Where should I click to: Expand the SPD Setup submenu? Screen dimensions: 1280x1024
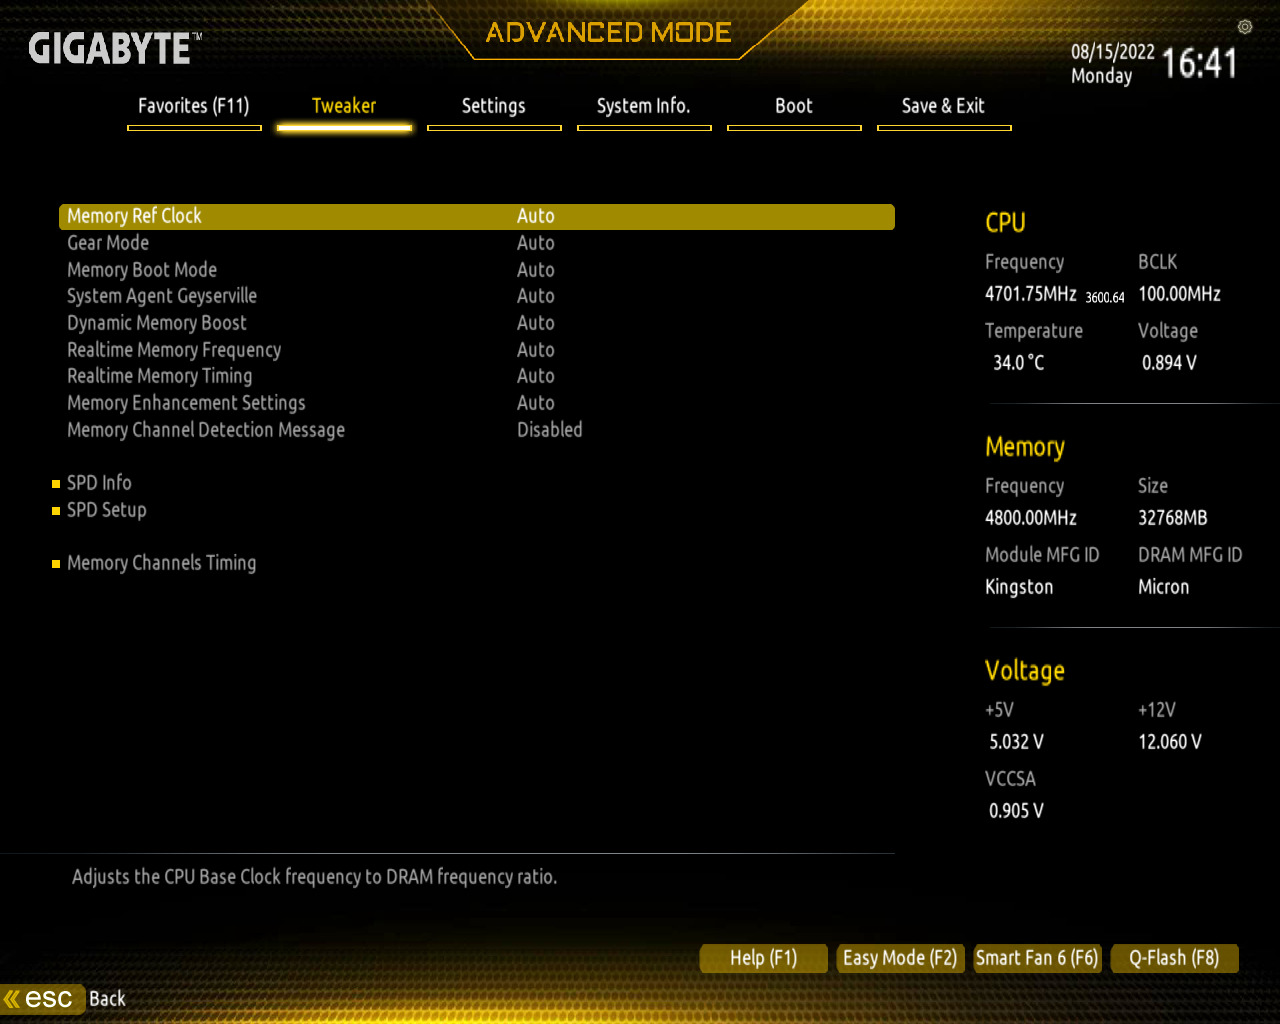coord(107,510)
